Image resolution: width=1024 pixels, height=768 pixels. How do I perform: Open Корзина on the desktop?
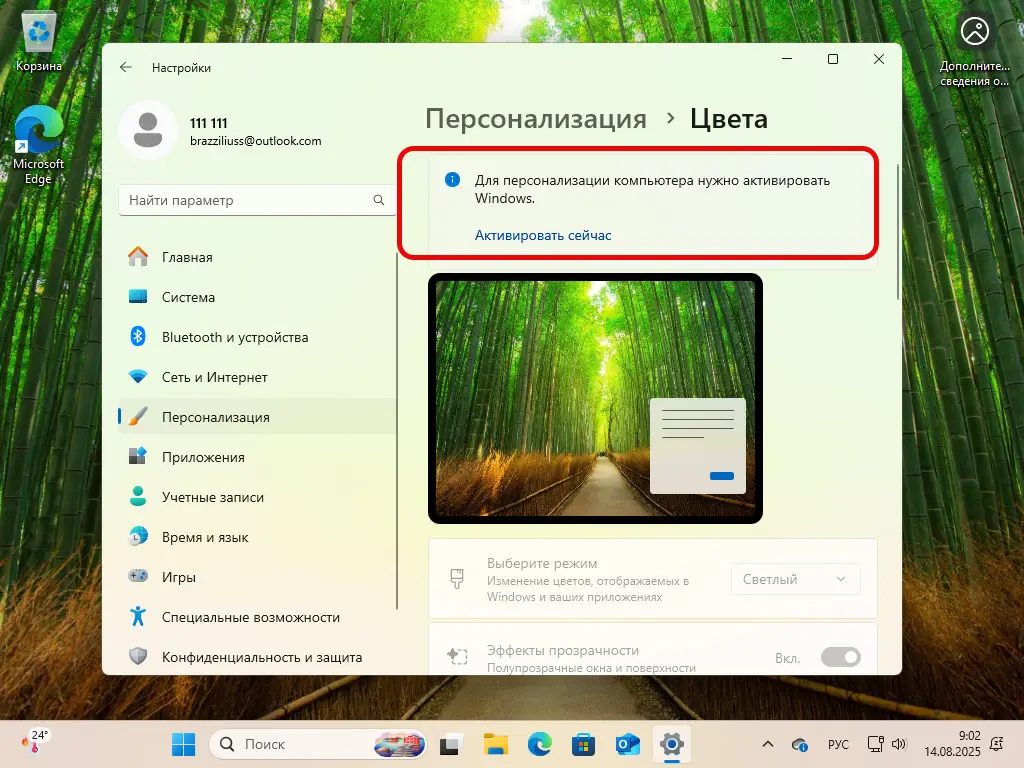[37, 30]
